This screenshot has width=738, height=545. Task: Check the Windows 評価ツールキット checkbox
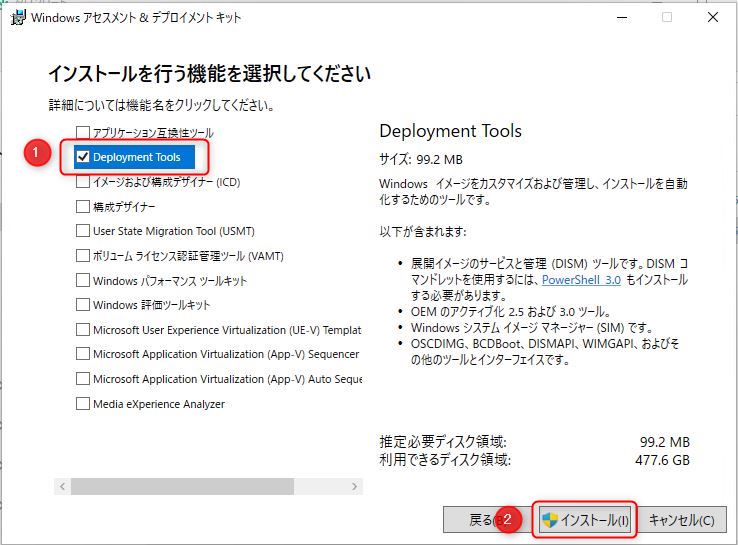83,305
